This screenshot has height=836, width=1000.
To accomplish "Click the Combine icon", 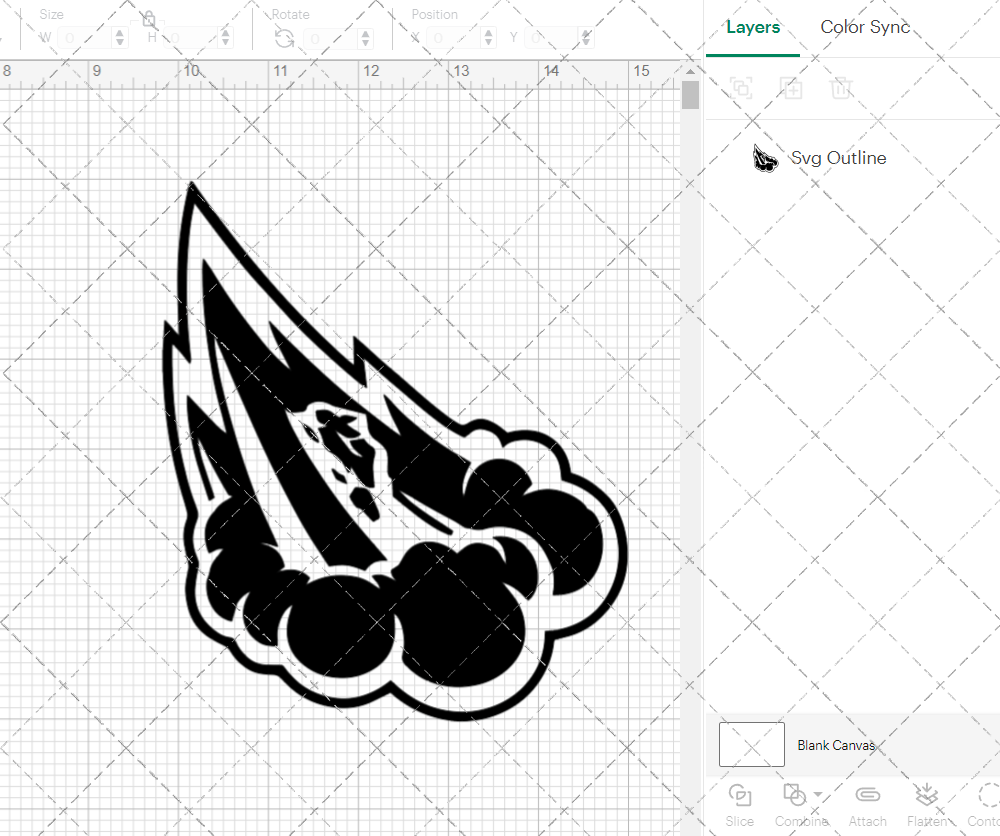I will click(796, 797).
